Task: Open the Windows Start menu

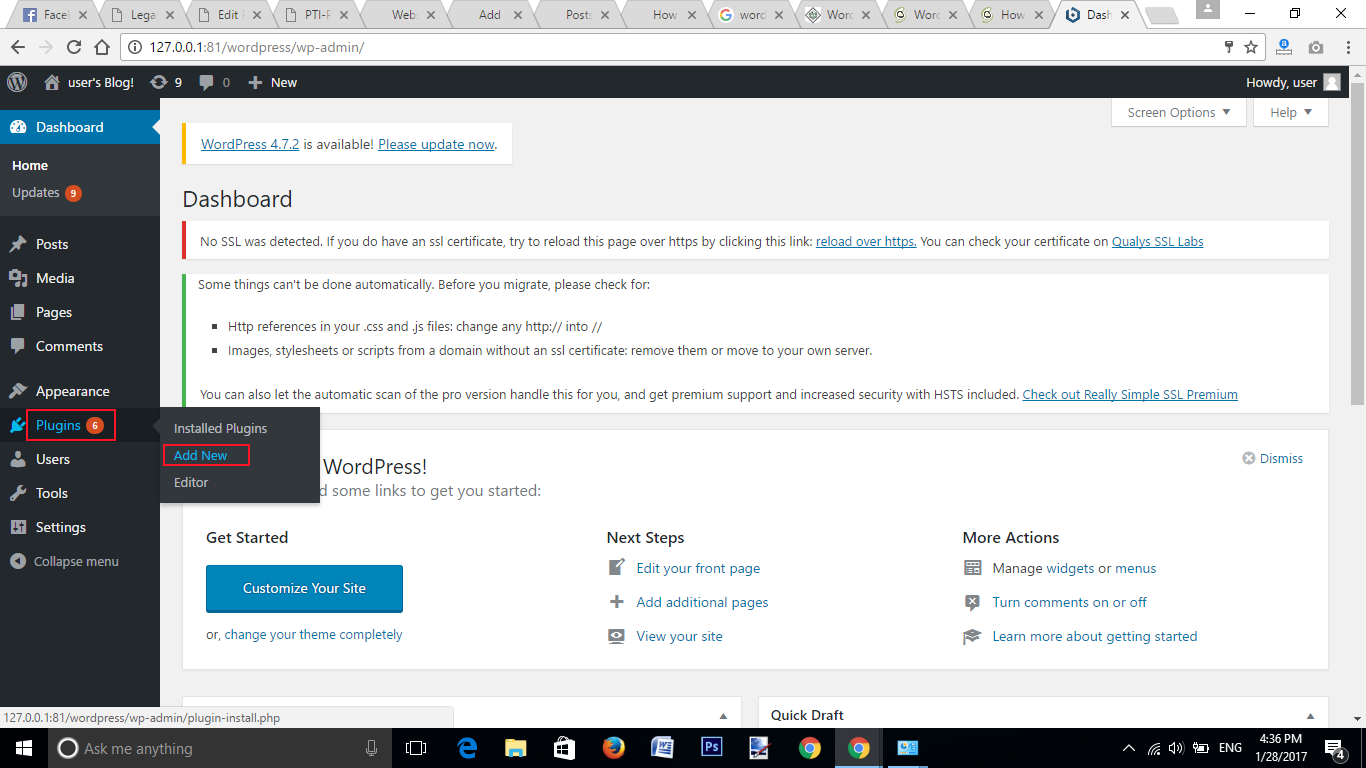Action: [x=23, y=748]
